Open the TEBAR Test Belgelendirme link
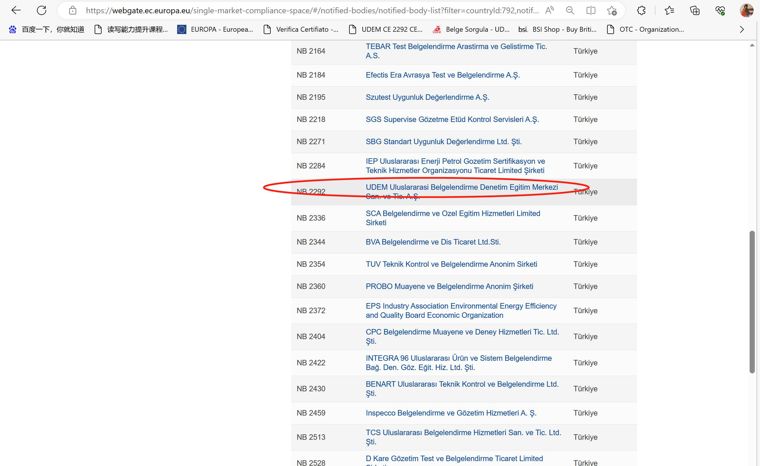The width and height of the screenshot is (760, 466). [456, 51]
